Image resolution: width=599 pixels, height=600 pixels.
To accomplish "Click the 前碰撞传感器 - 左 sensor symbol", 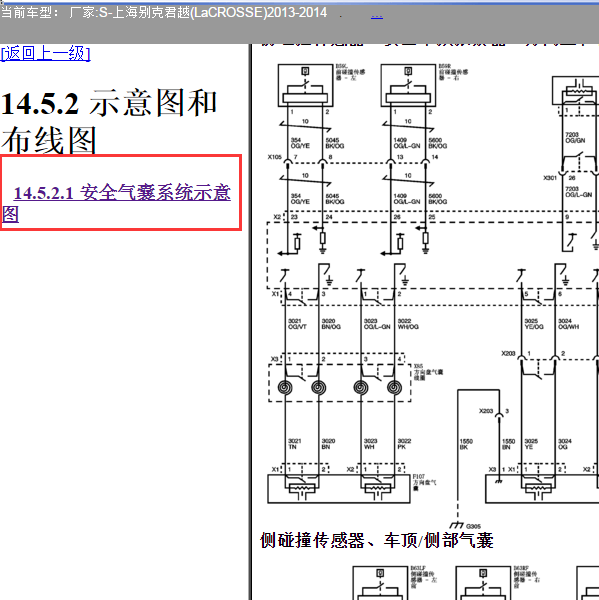I will pos(305,85).
